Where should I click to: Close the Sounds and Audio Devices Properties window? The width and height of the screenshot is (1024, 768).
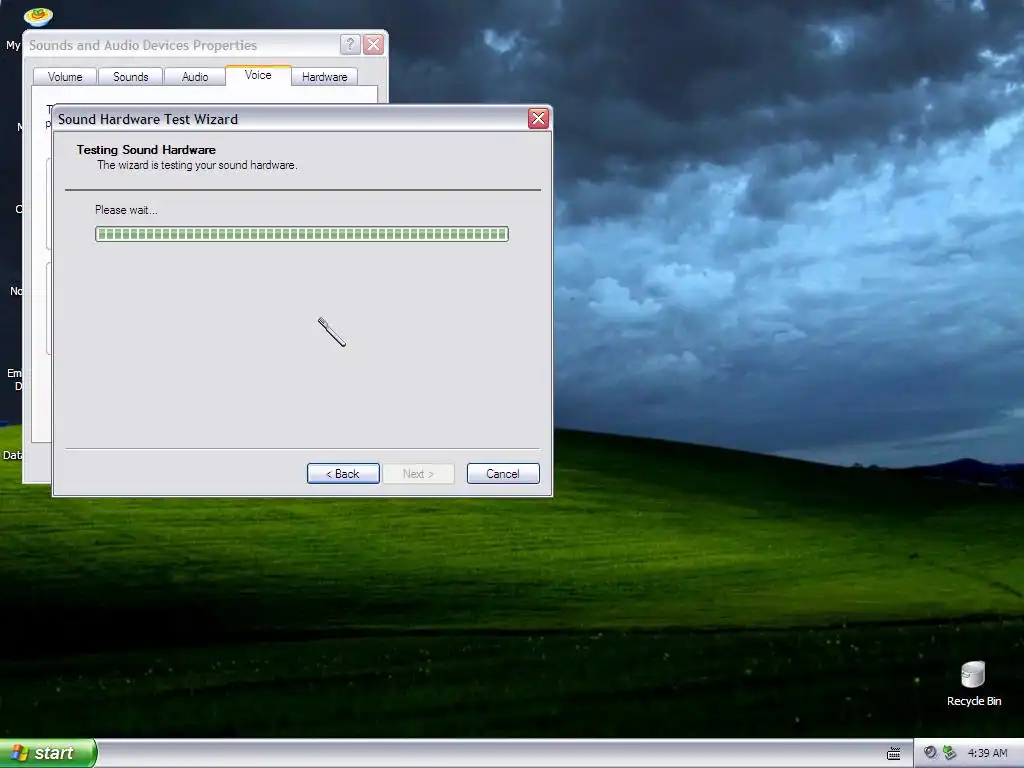click(x=374, y=44)
